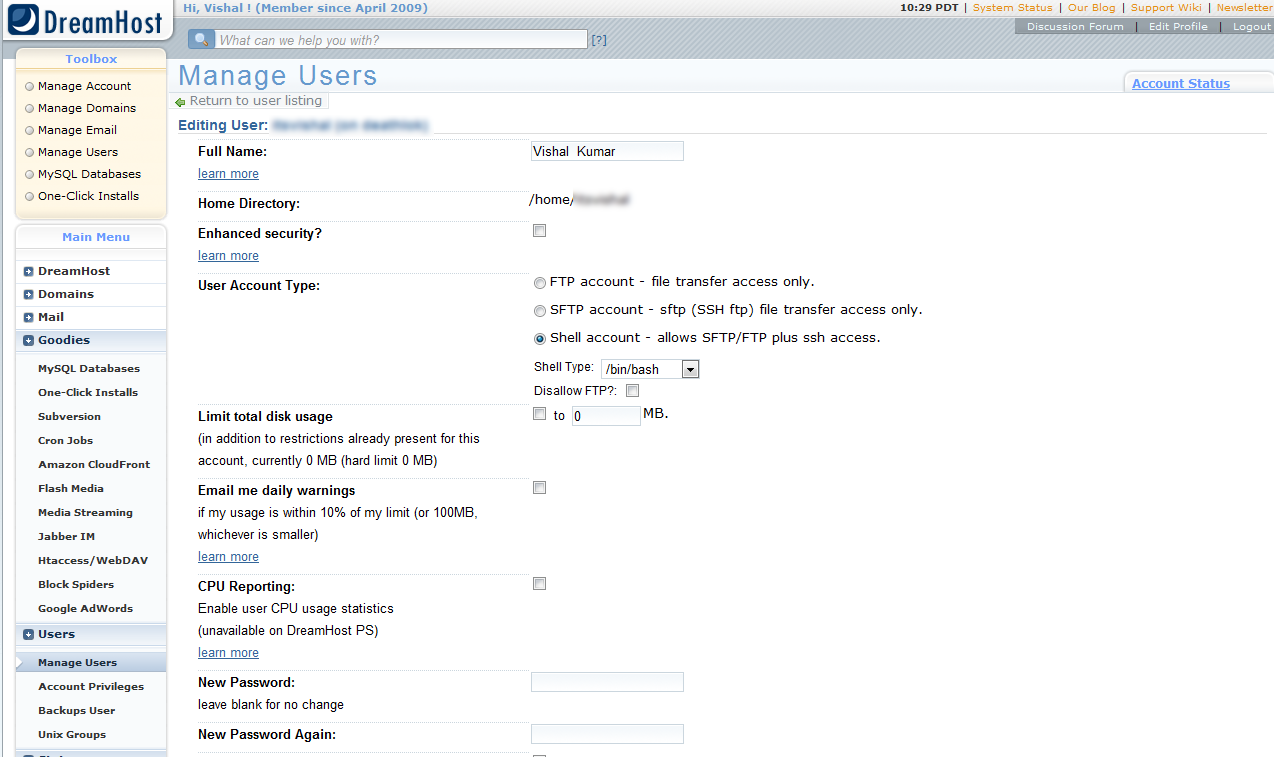Tick the Disallow FTP checkbox
1274x757 pixels.
point(632,391)
